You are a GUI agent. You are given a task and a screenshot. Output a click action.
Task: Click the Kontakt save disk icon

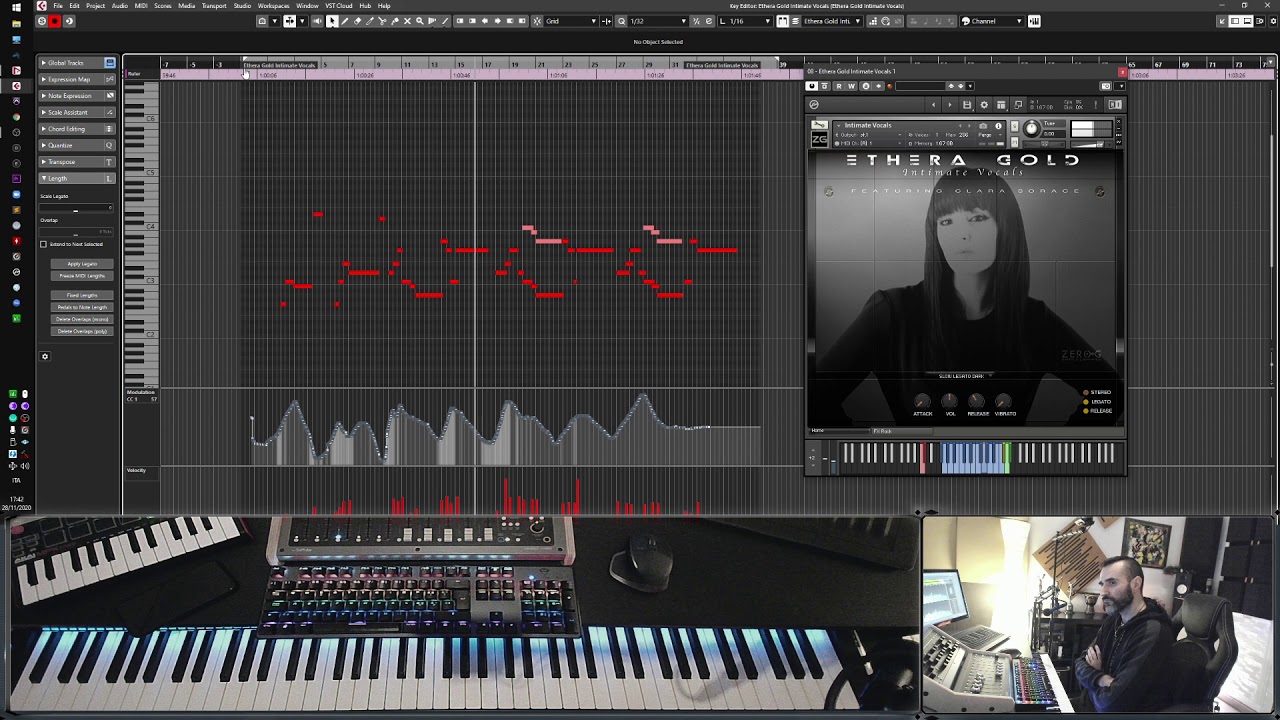[967, 105]
